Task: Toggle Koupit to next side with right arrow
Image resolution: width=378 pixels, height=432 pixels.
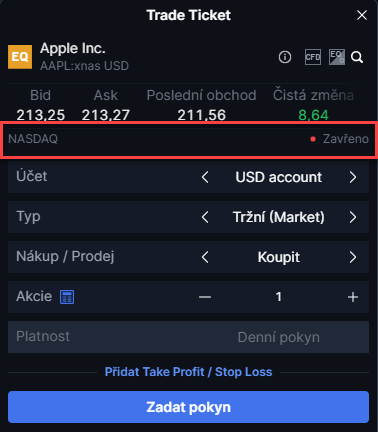Action: tap(353, 257)
